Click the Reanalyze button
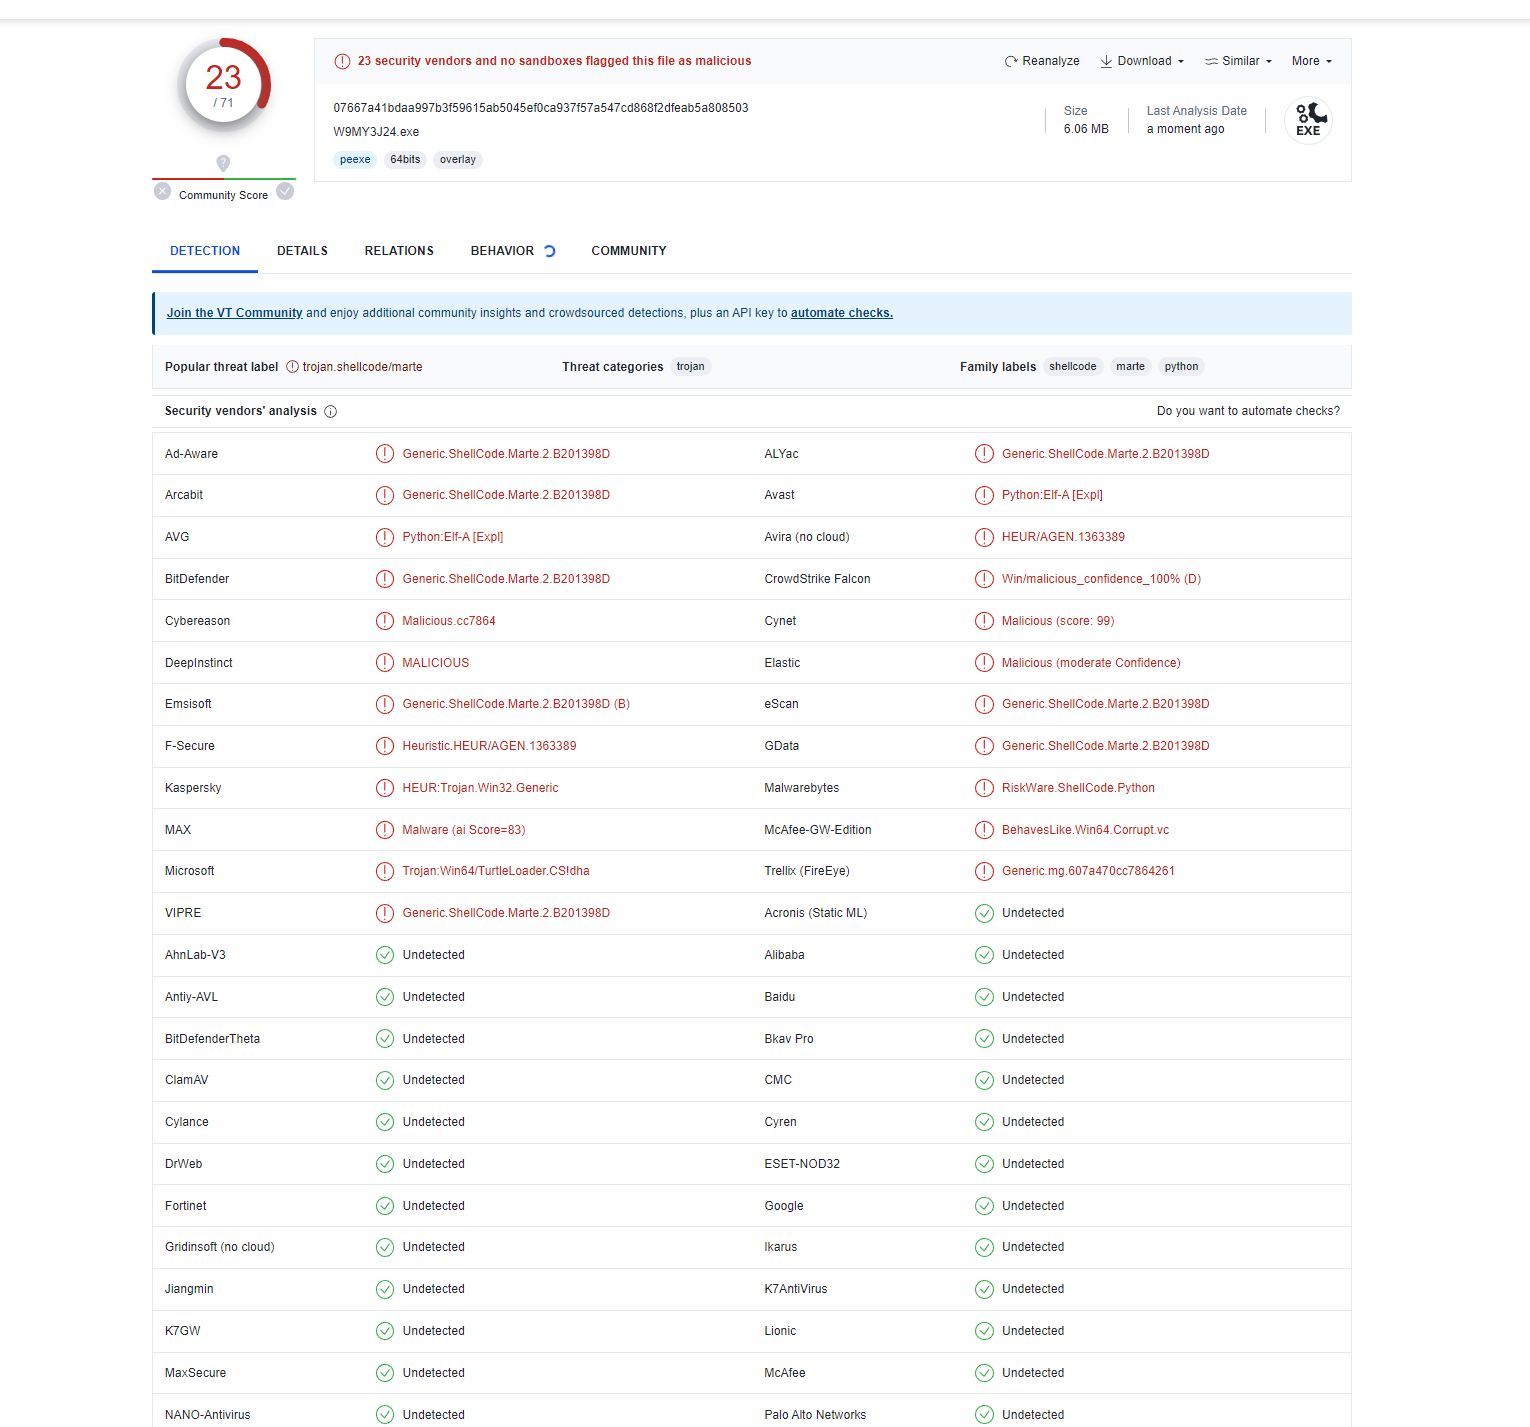This screenshot has height=1427, width=1530. point(1042,61)
